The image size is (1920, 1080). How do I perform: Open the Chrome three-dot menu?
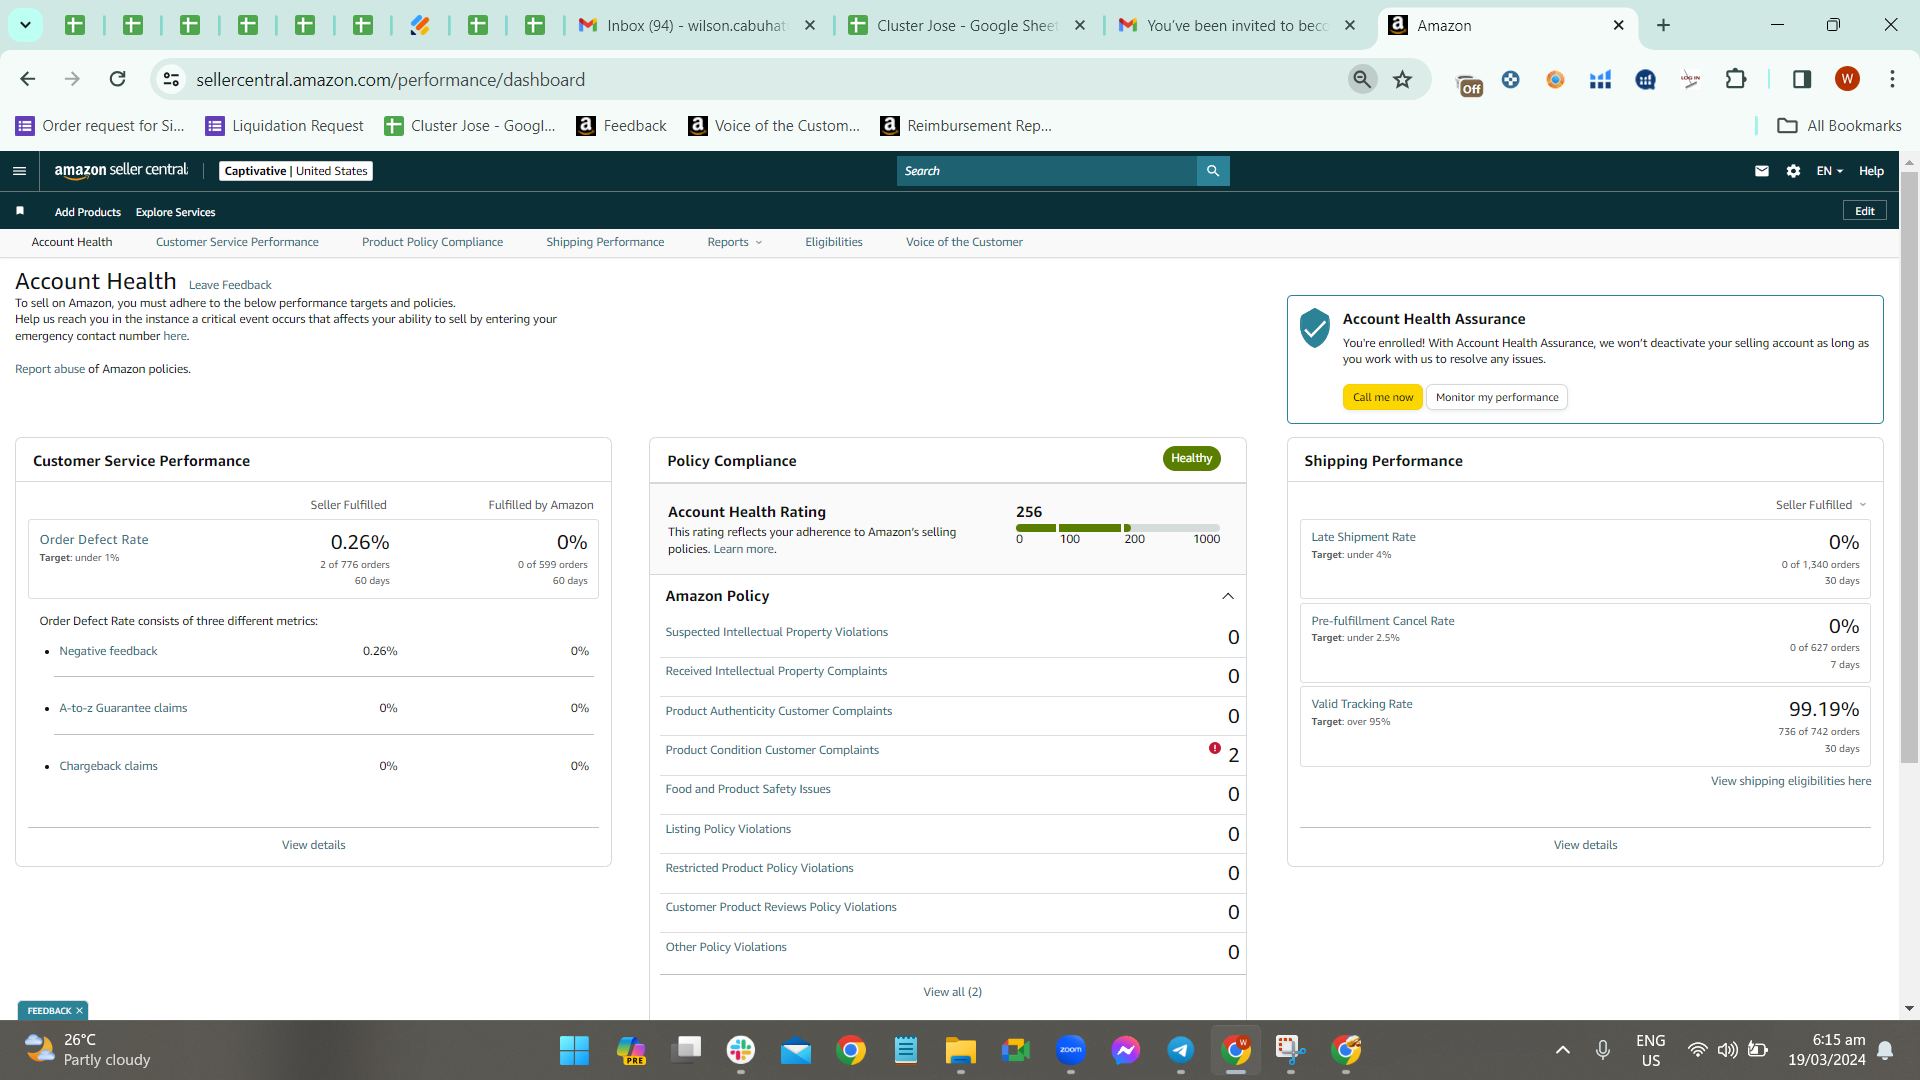point(1892,79)
